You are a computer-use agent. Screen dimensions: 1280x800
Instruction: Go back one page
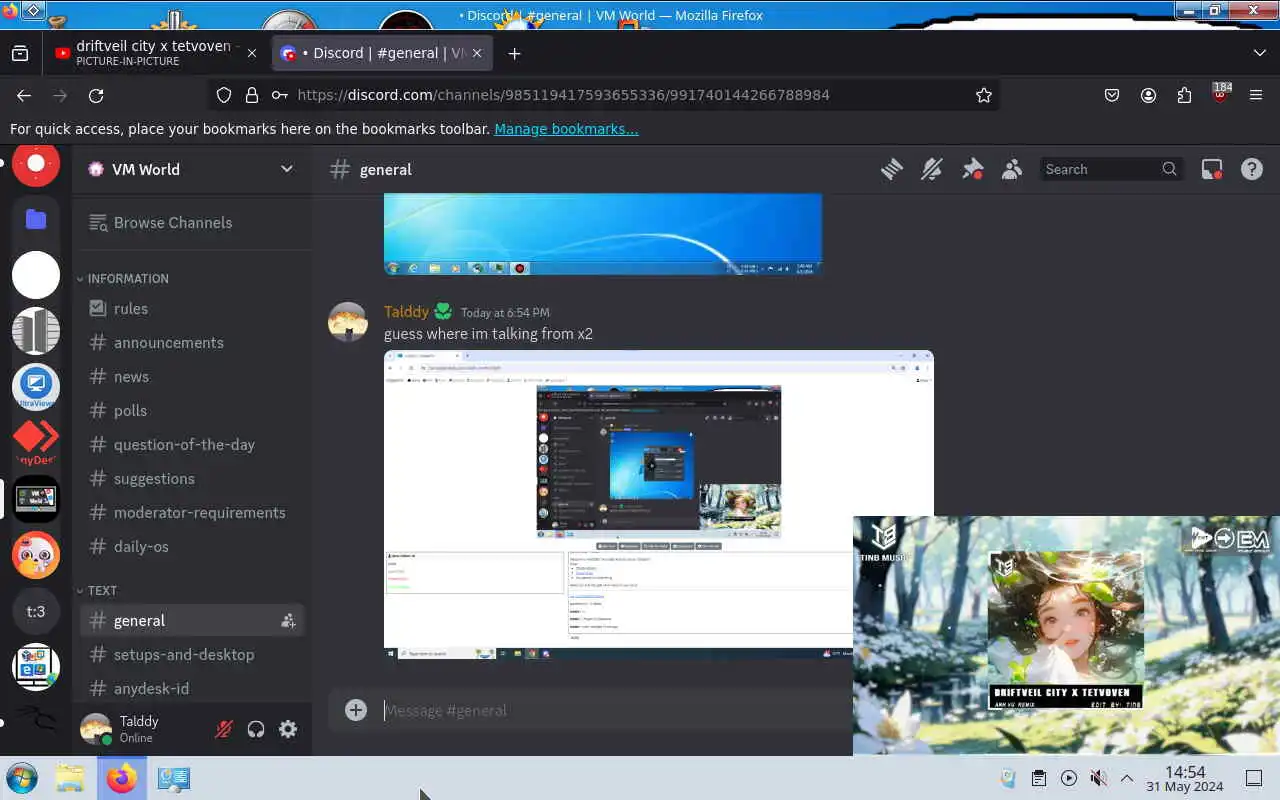pyautogui.click(x=24, y=95)
